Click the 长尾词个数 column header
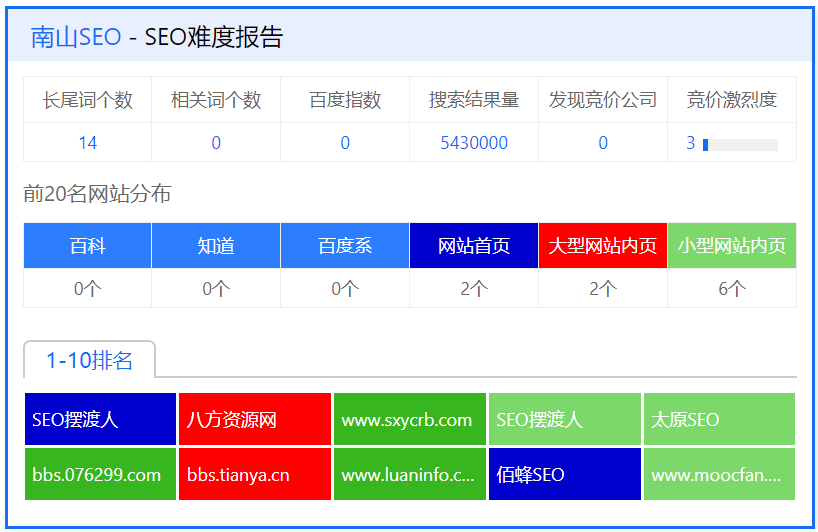 88,100
